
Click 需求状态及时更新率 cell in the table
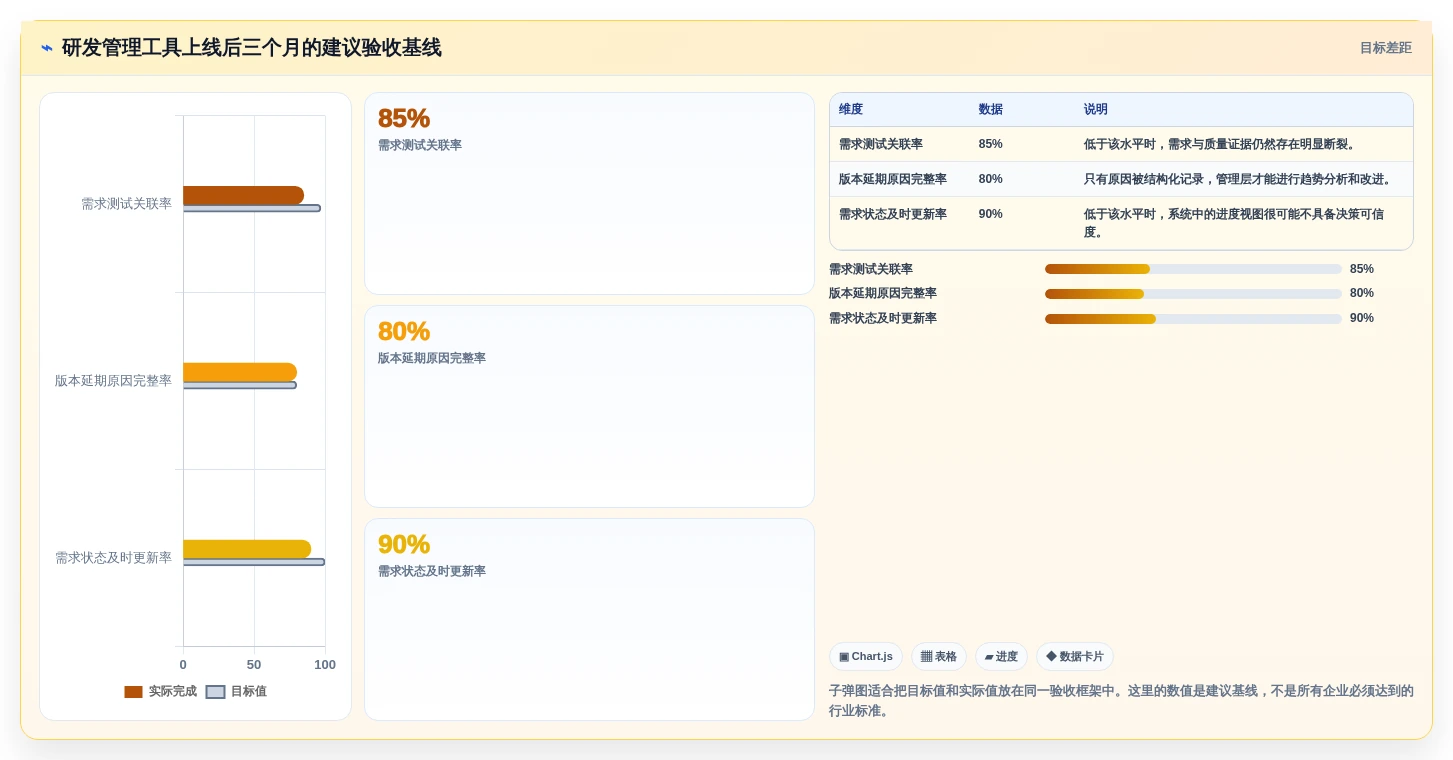[893, 214]
